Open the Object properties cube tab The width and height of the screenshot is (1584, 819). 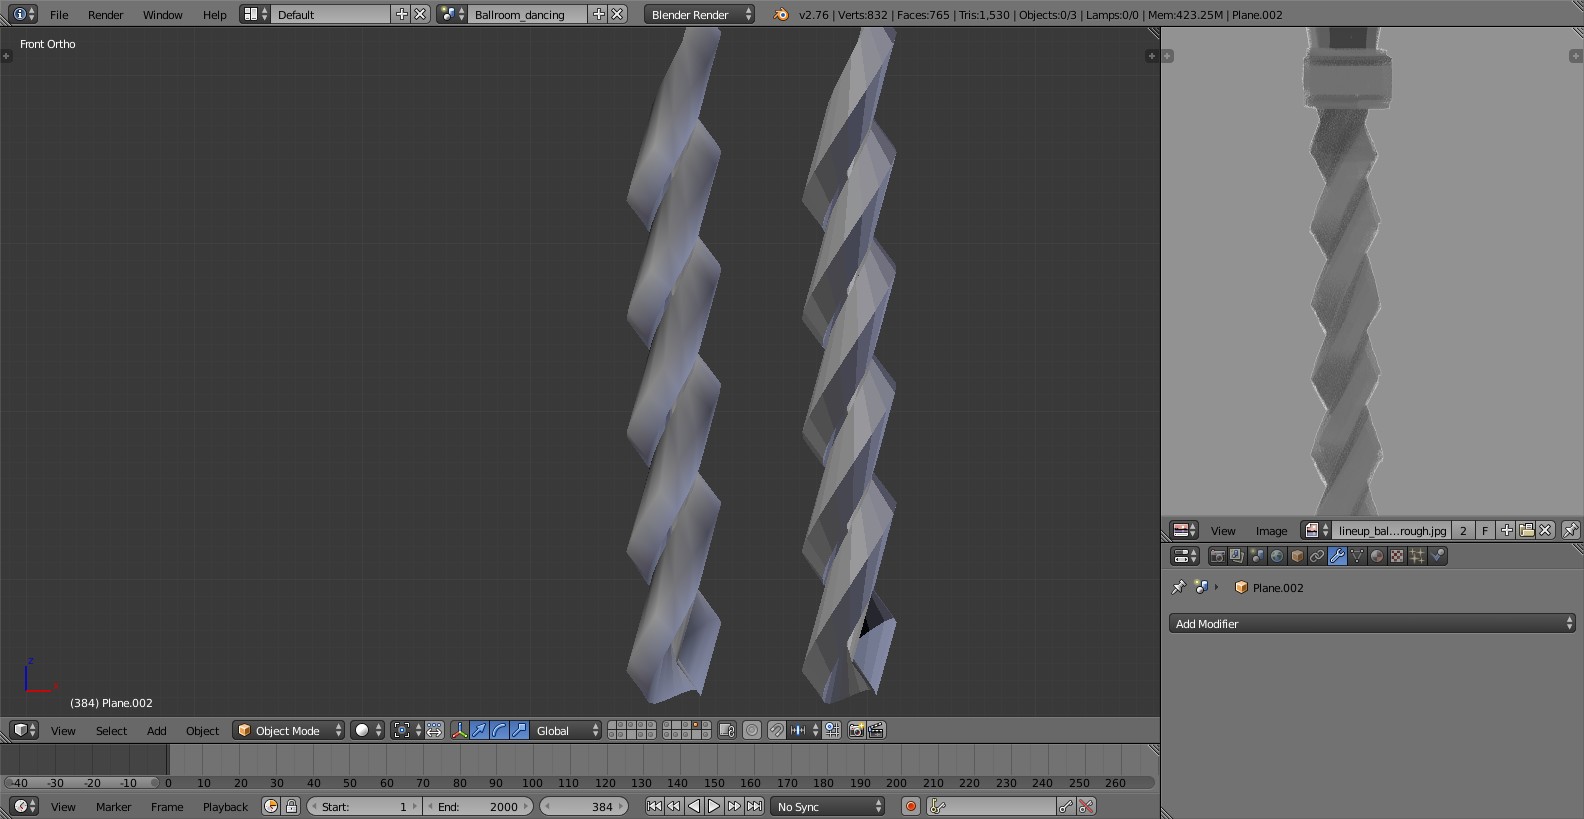point(1297,556)
